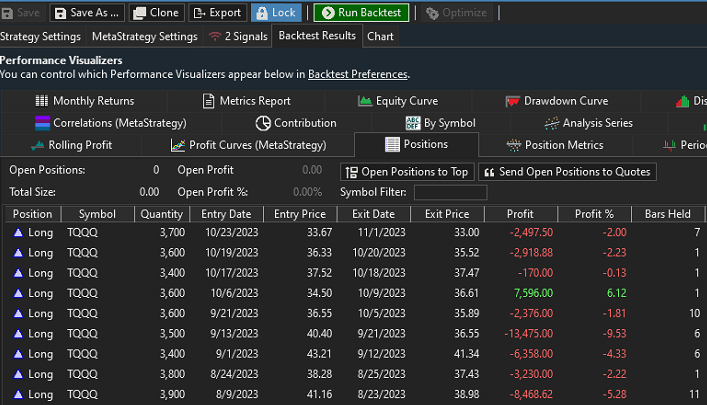707x405 pixels.
Task: Open the Rolling Profit visualizer
Action: coord(72,145)
